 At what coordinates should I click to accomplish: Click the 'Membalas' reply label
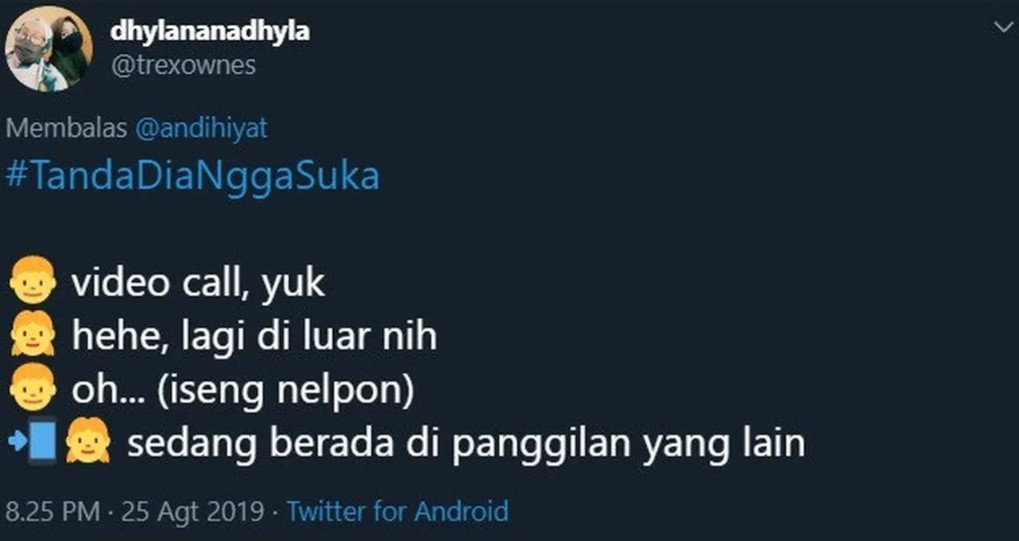(66, 128)
